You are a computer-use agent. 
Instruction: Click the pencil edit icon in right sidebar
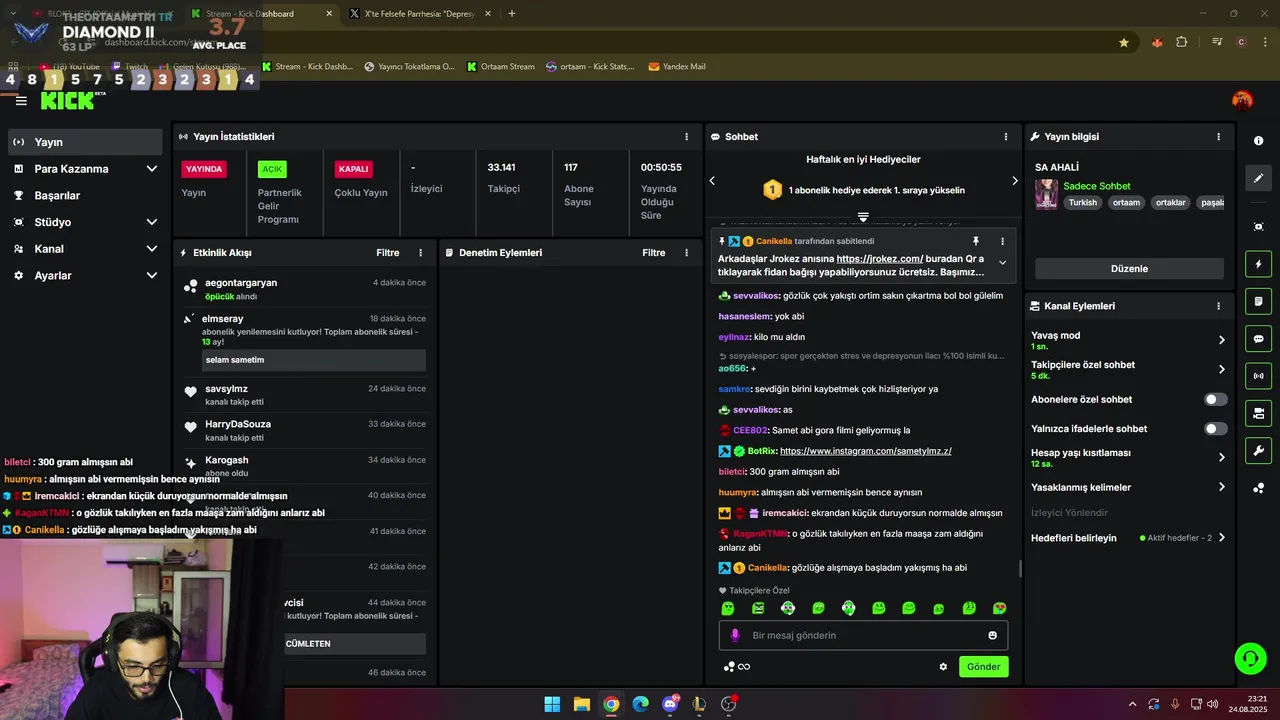pos(1258,178)
